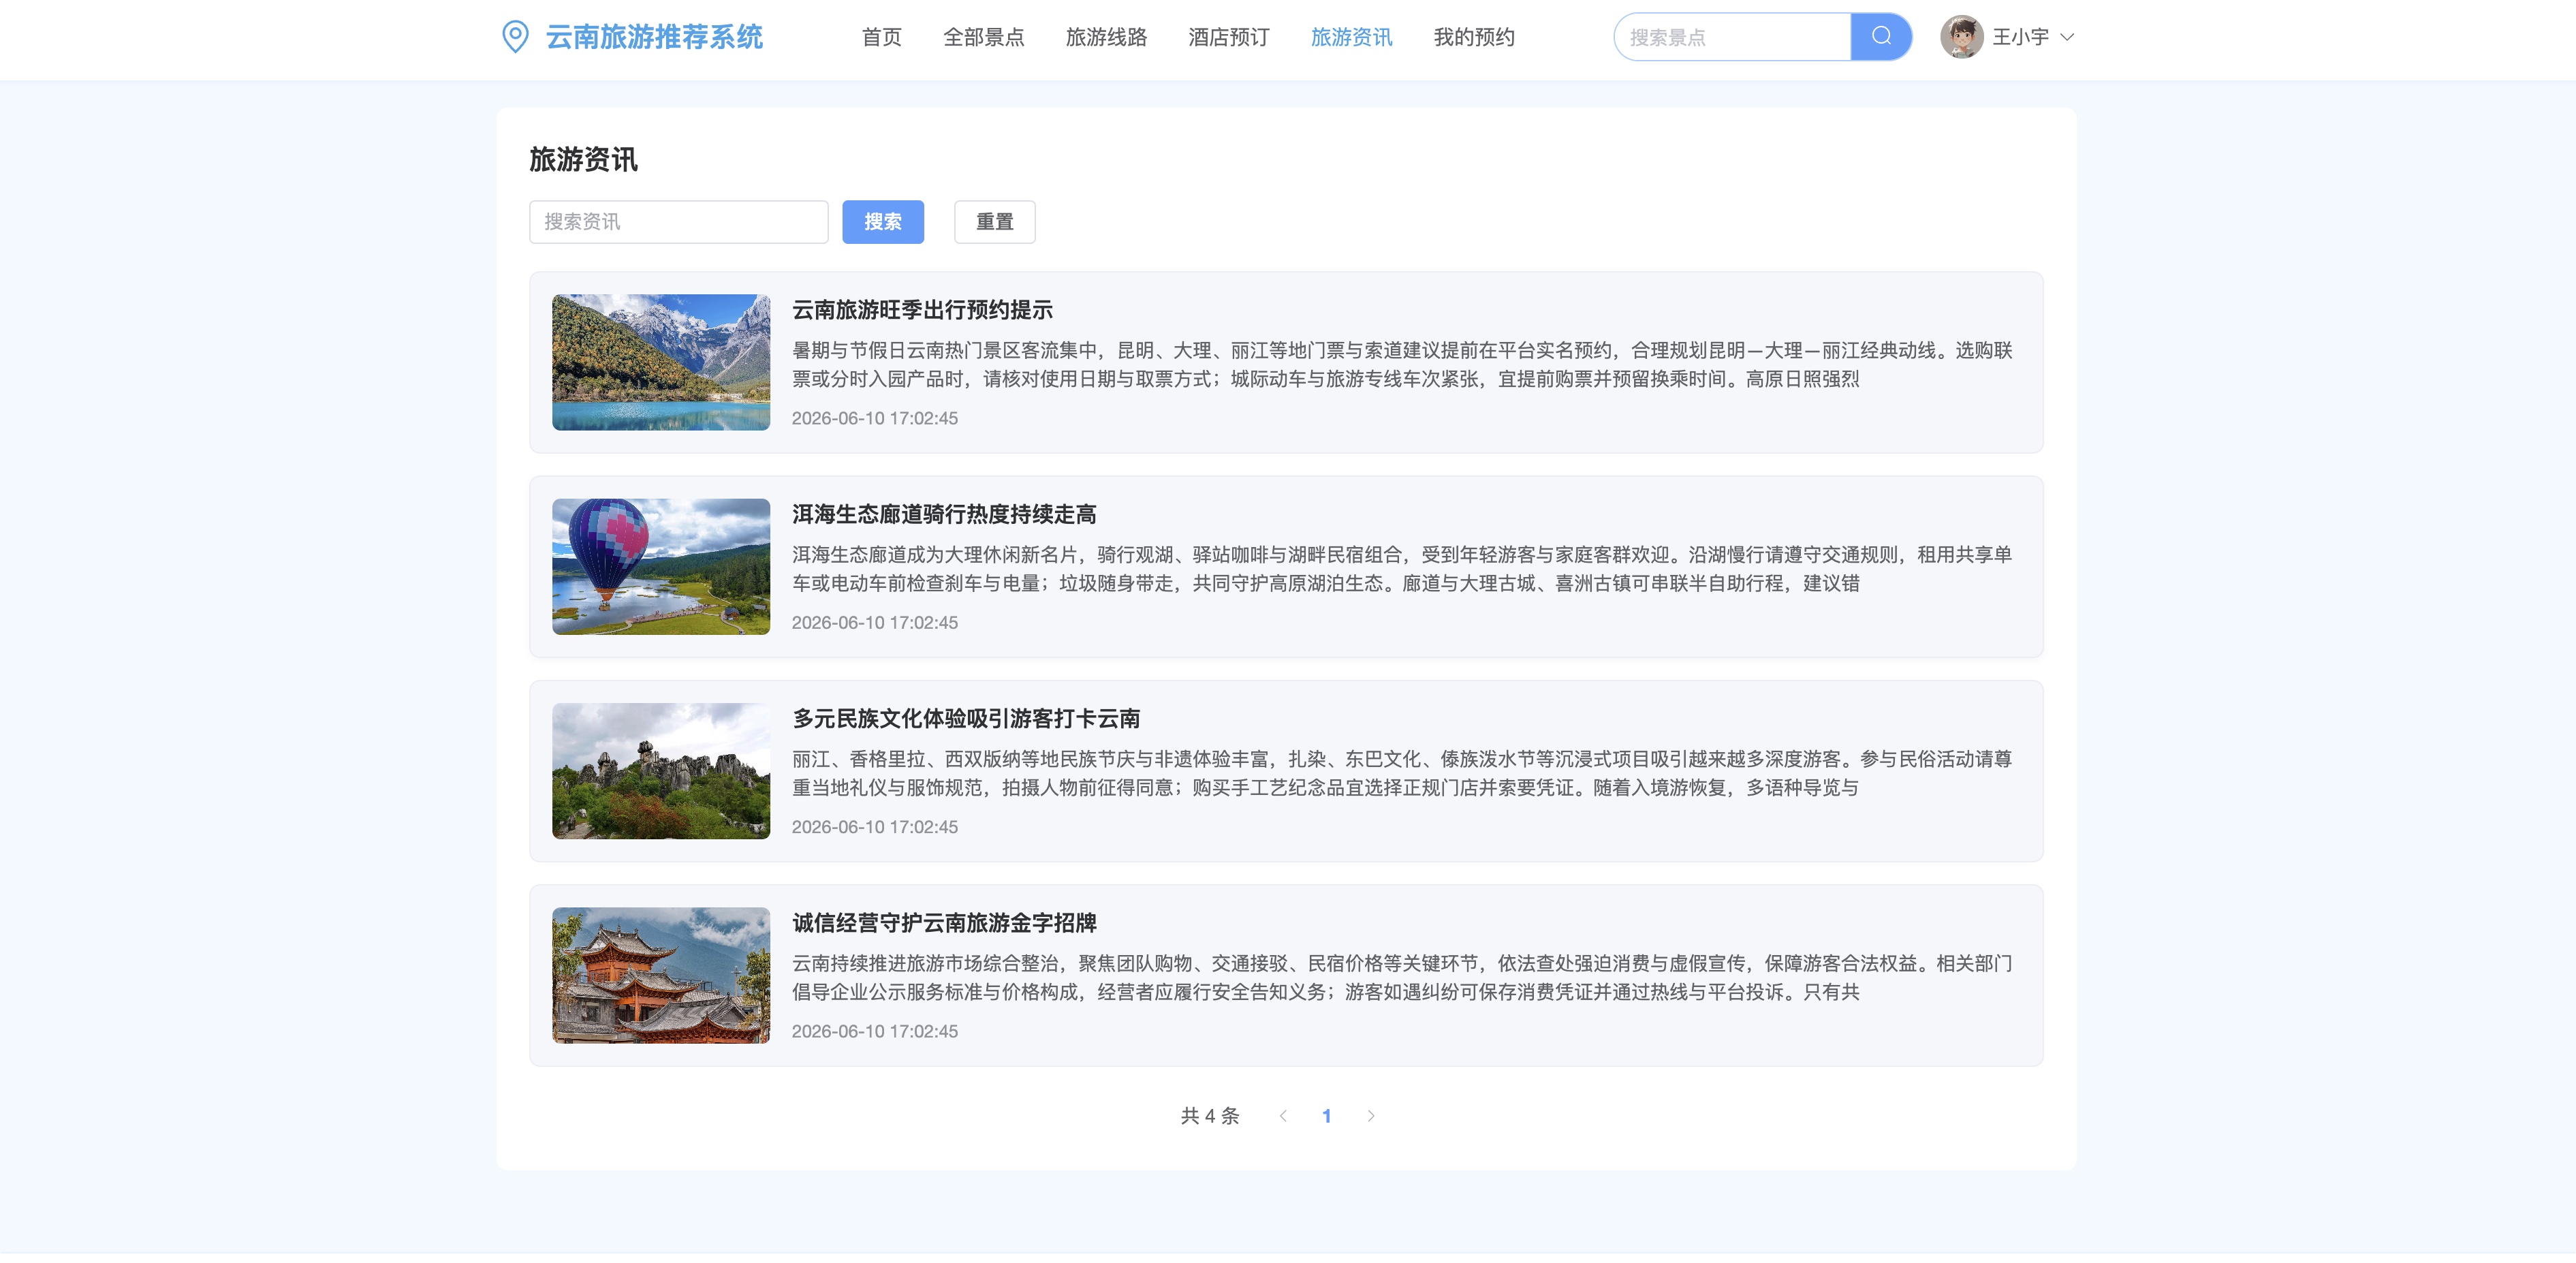Screen dimensions: 2576x1263
Task: Open the 首页 navigation item
Action: tap(881, 37)
